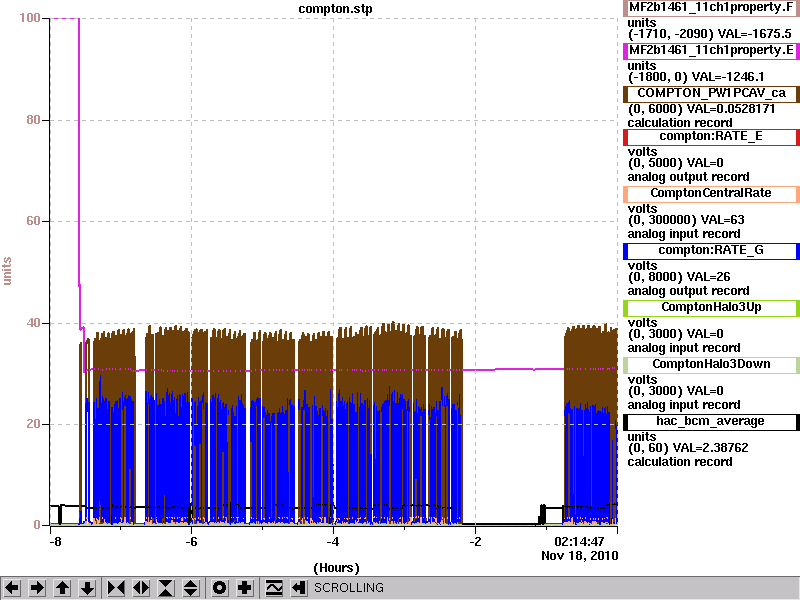800x600 pixels.
Task: Pan the graph down with the down arrow
Action: click(x=88, y=588)
